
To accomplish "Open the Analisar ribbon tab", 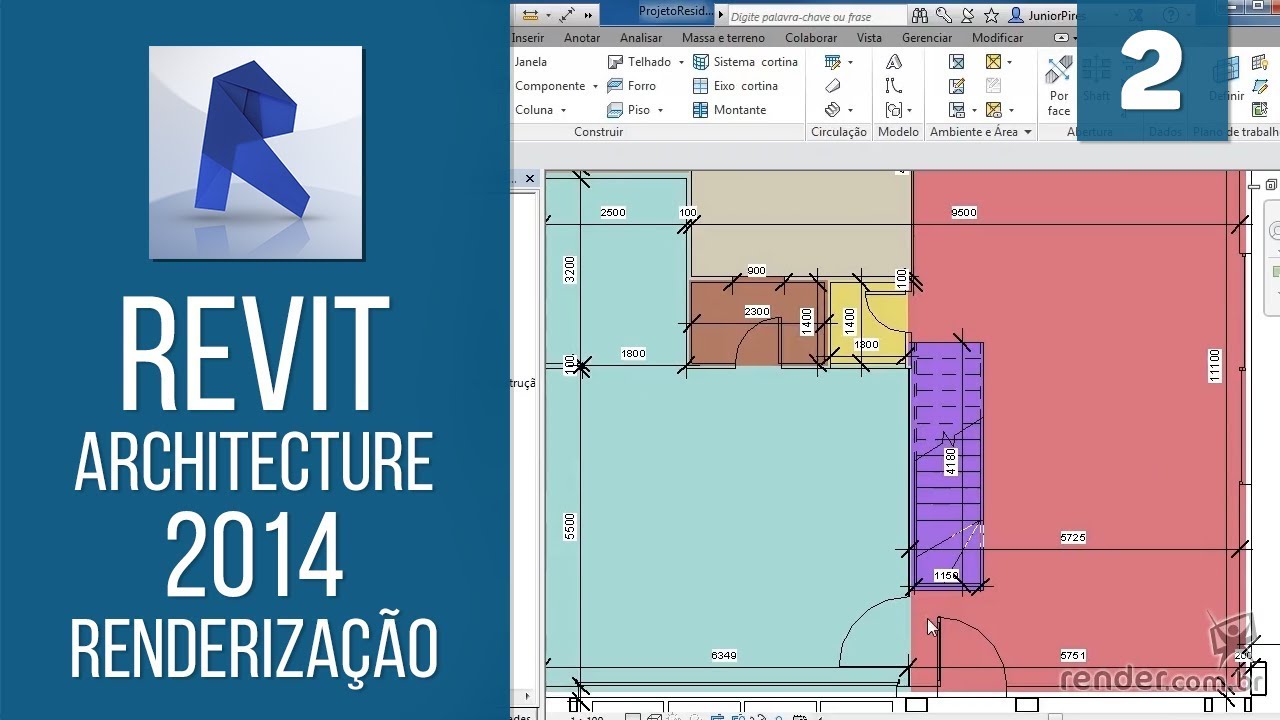I will click(x=641, y=38).
